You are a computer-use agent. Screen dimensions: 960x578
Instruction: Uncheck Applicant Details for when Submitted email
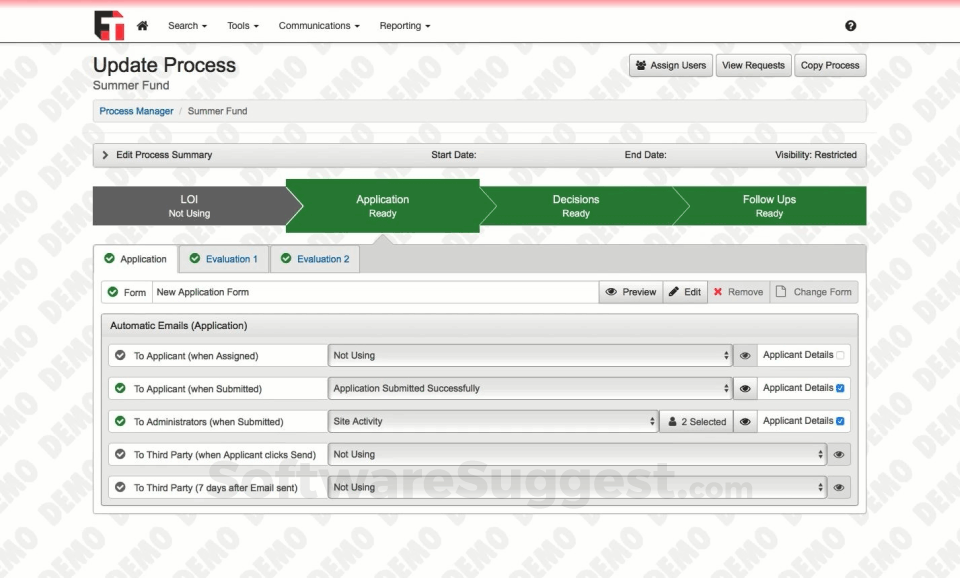pyautogui.click(x=840, y=388)
